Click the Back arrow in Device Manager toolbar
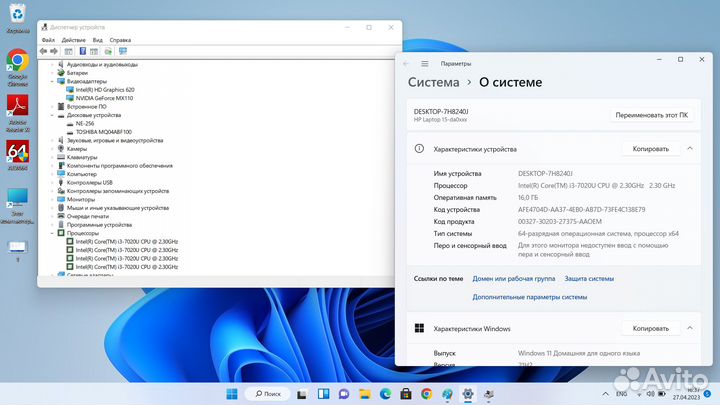 tap(43, 51)
